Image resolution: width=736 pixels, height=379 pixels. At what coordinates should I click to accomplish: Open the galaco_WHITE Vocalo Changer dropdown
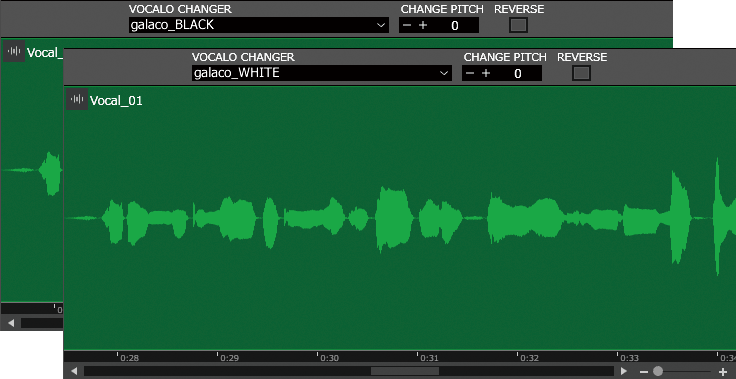point(322,73)
